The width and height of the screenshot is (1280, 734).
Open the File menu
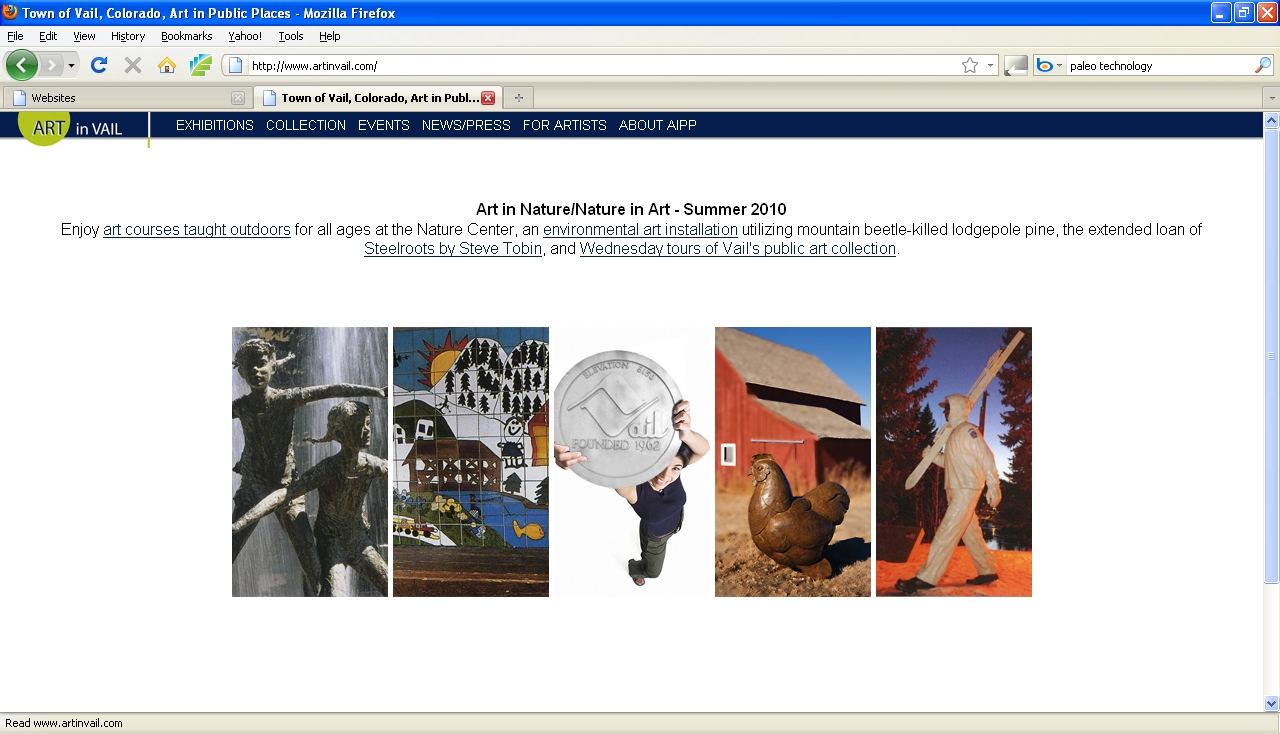point(15,36)
